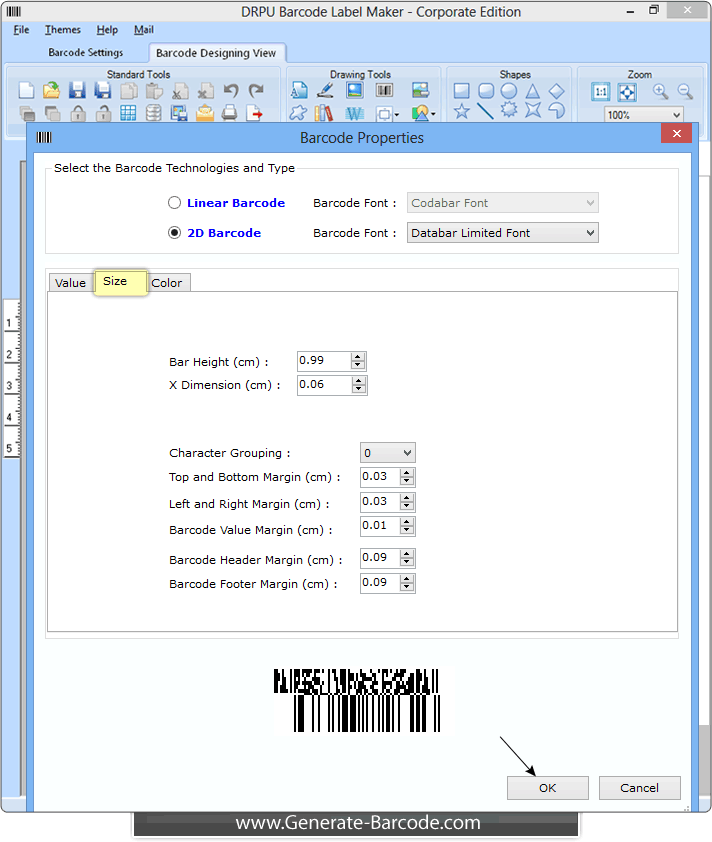Click the Undo arrow icon
Image resolution: width=712 pixels, height=842 pixels.
tap(231, 91)
